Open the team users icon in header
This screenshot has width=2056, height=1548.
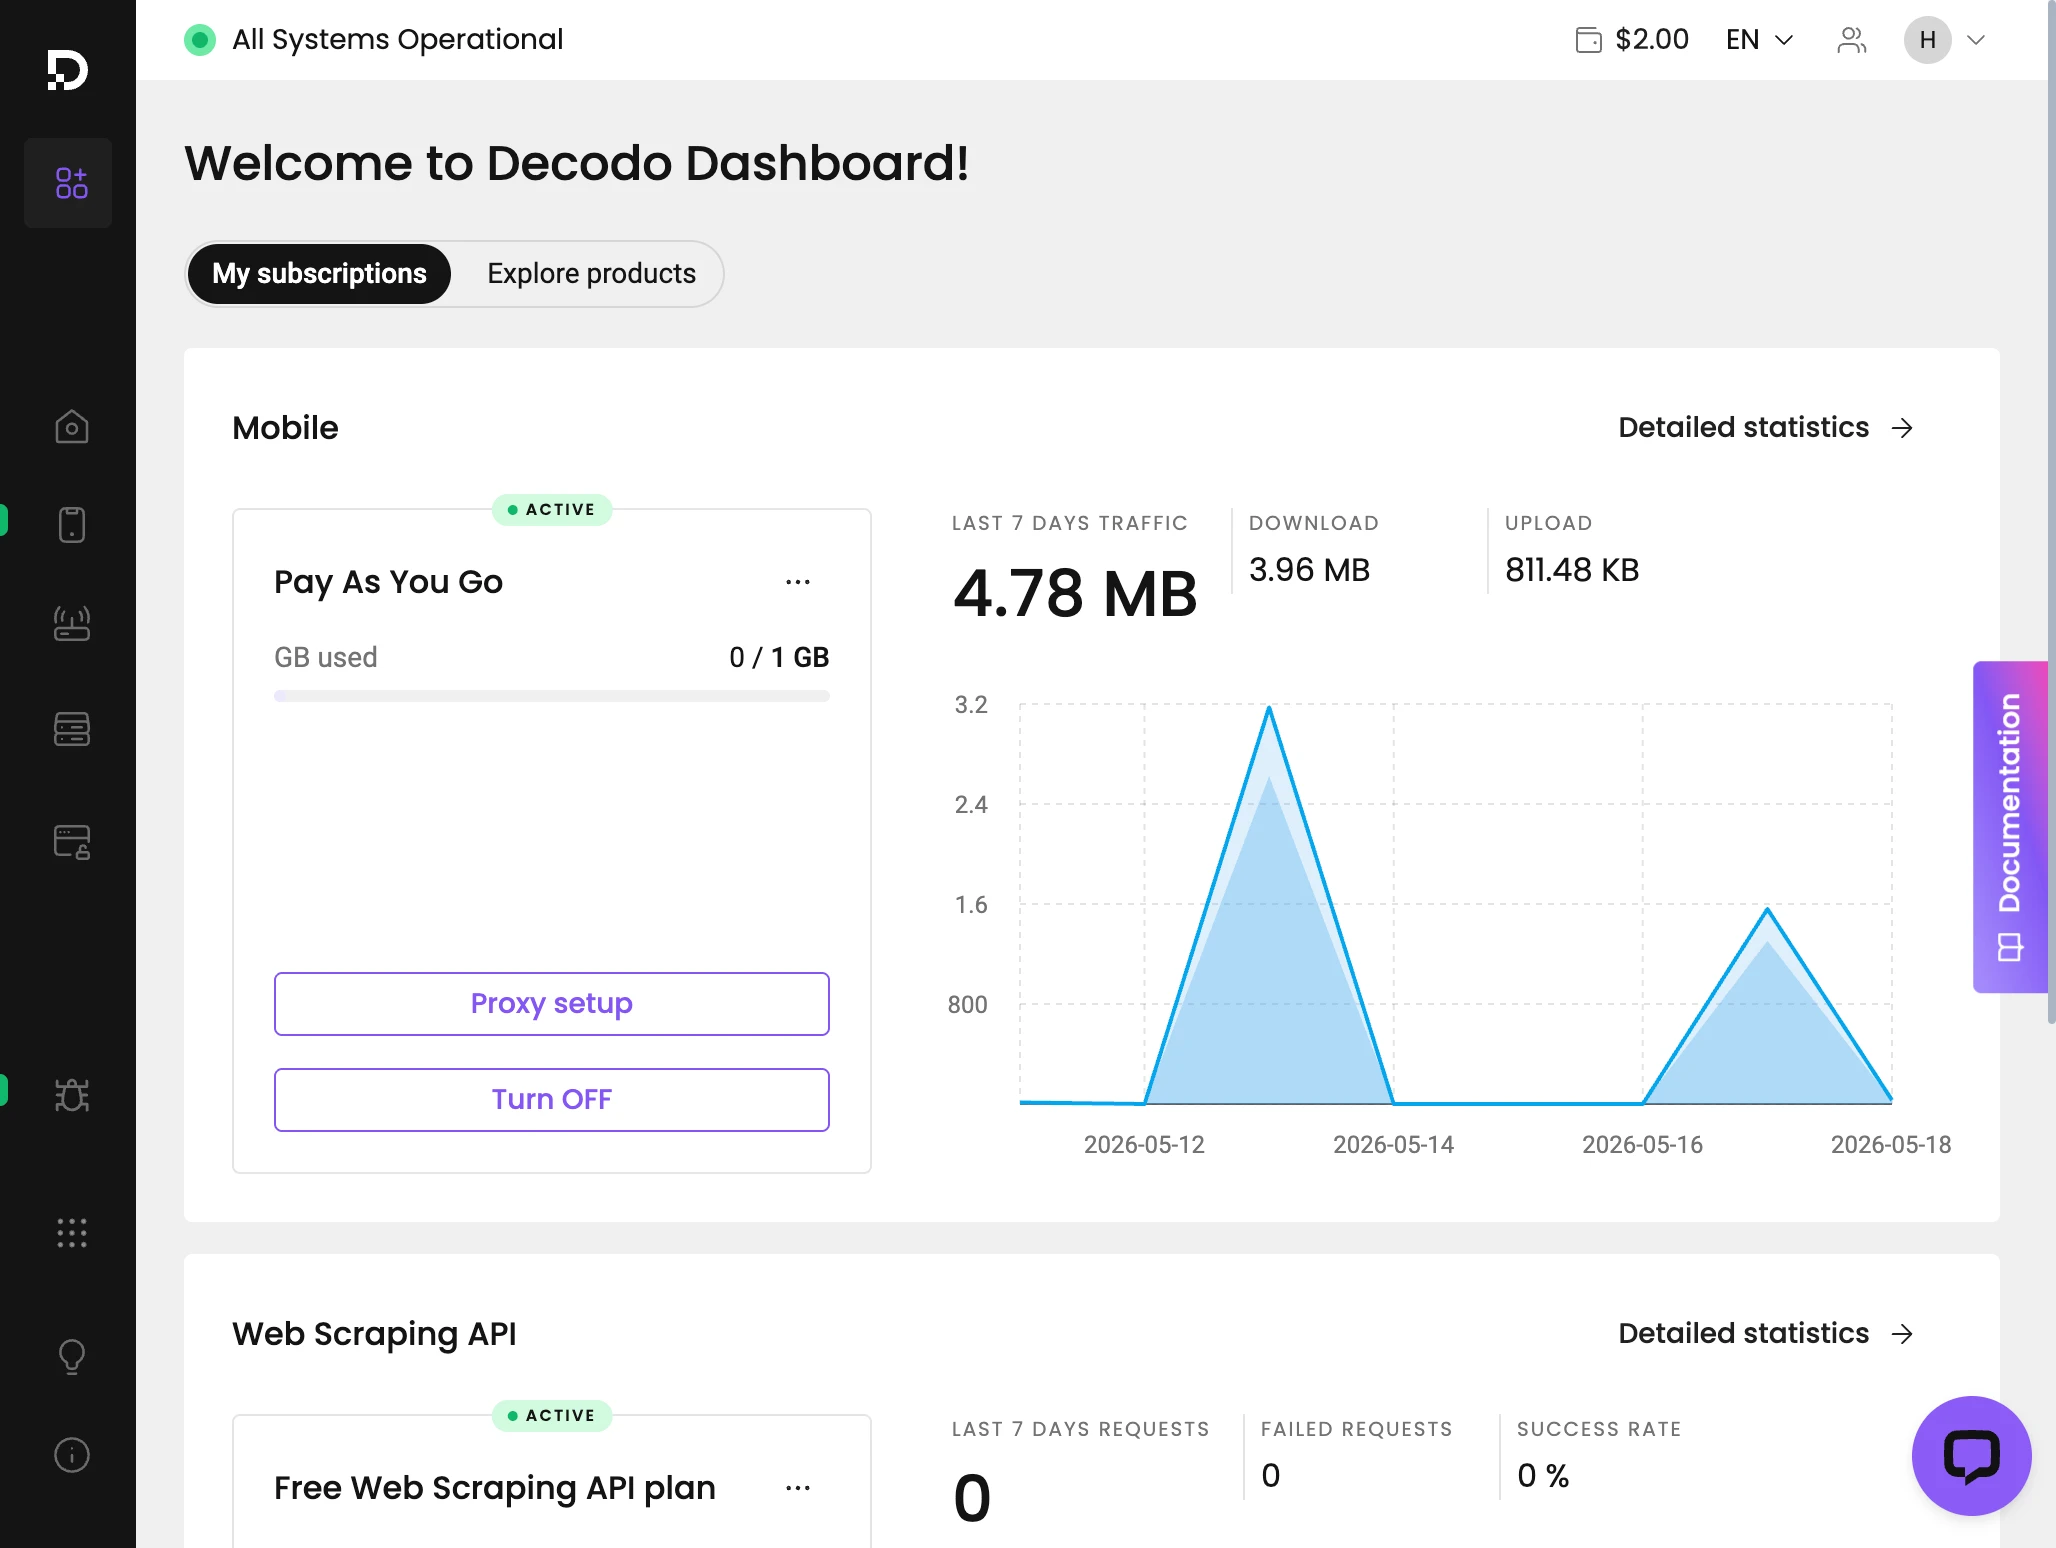pos(1852,40)
